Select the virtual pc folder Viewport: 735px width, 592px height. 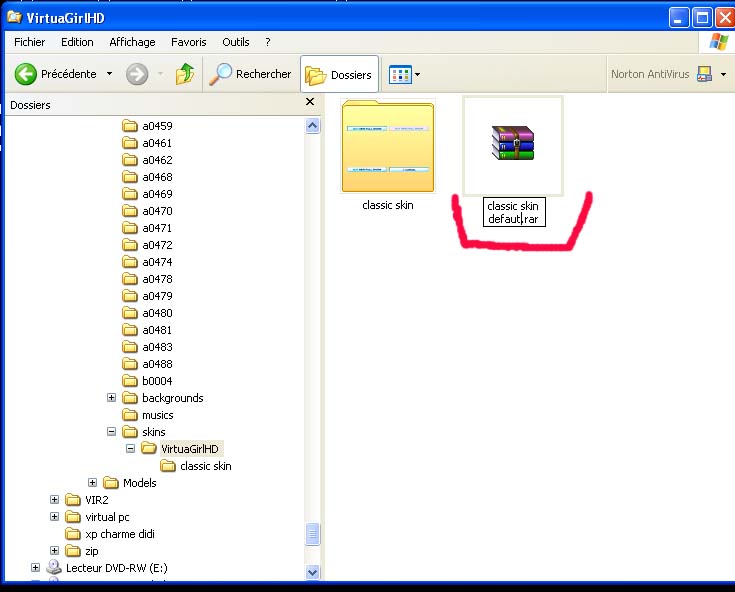click(97, 517)
